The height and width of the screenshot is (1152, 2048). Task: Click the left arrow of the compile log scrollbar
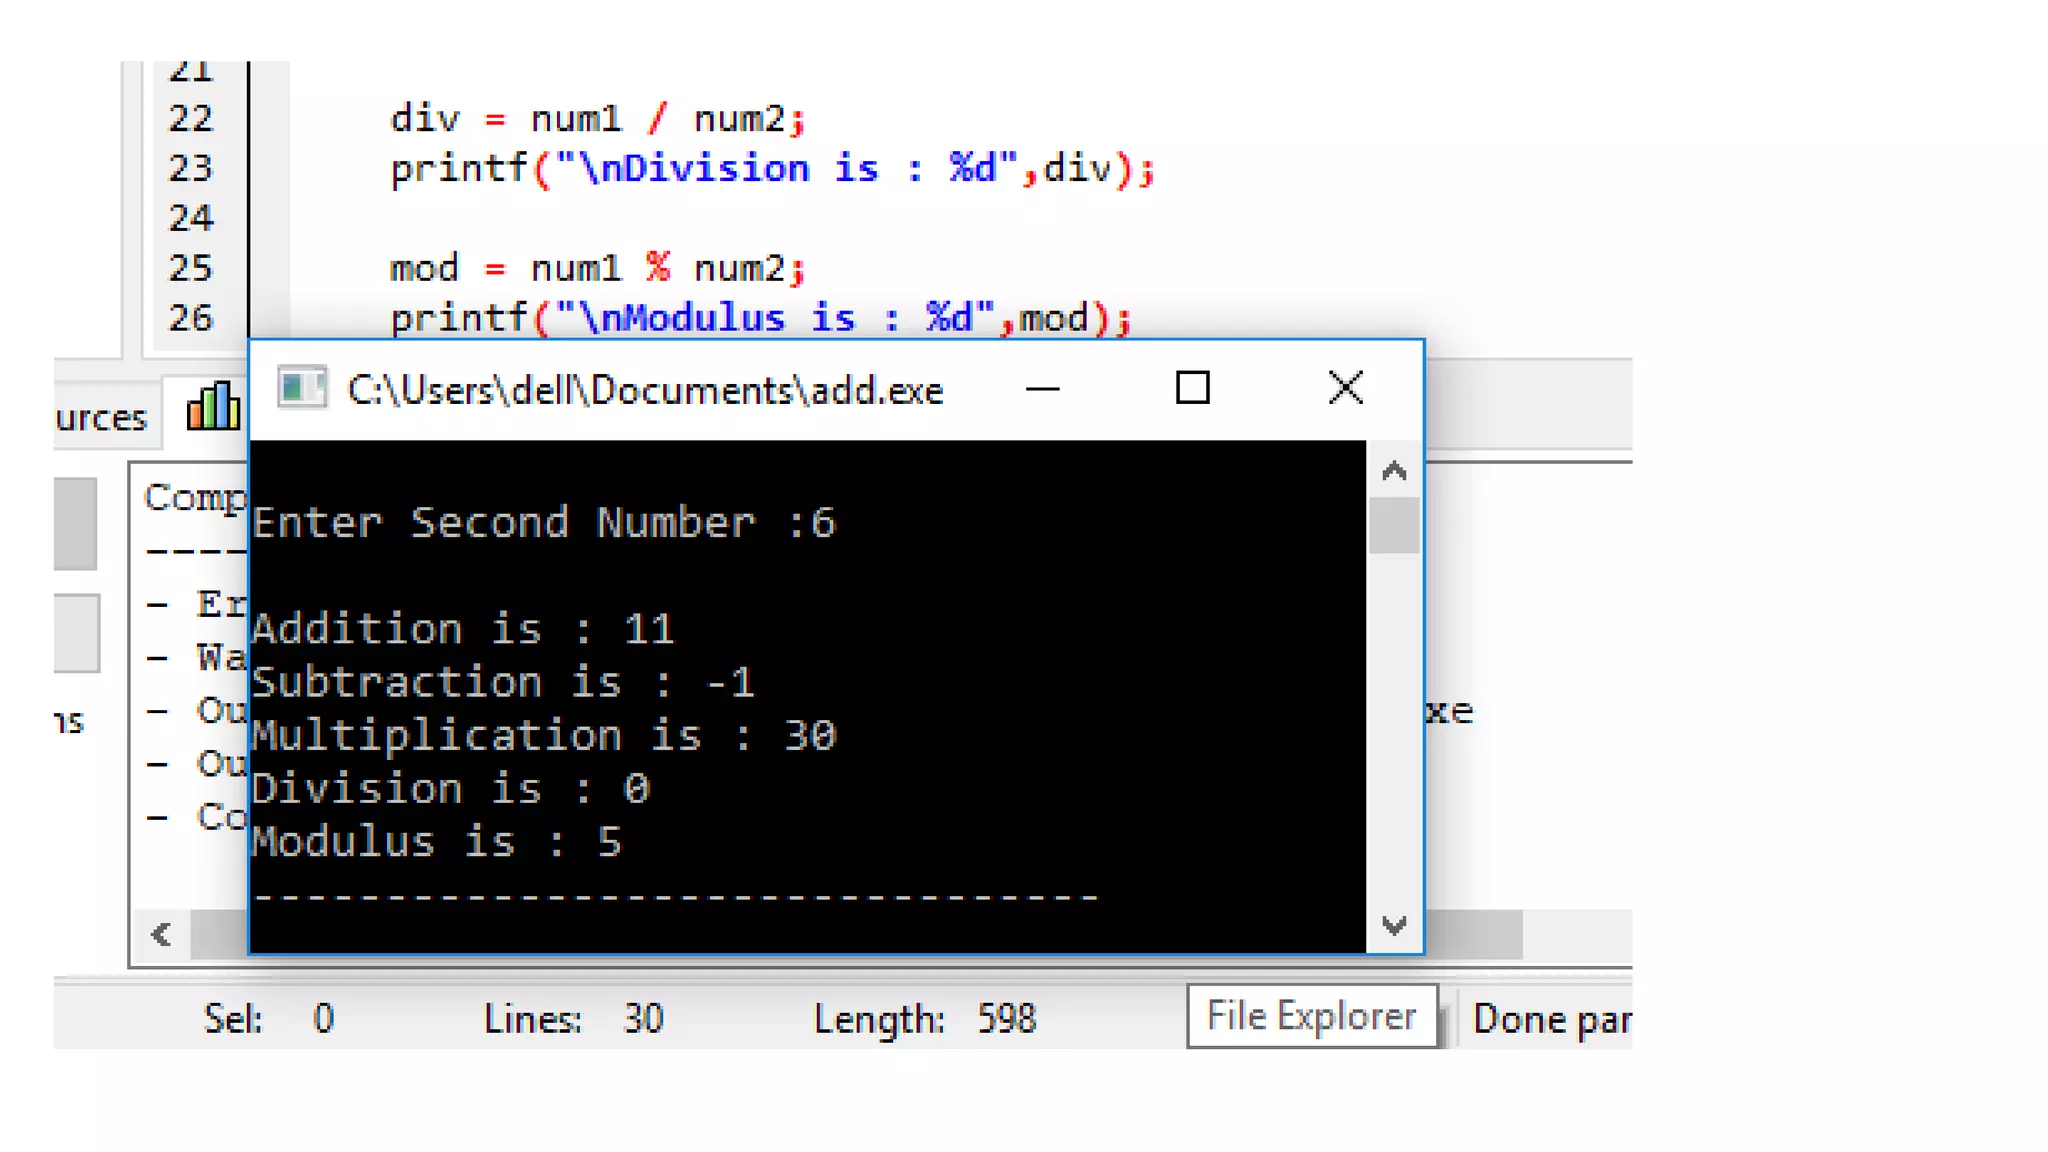tap(161, 935)
